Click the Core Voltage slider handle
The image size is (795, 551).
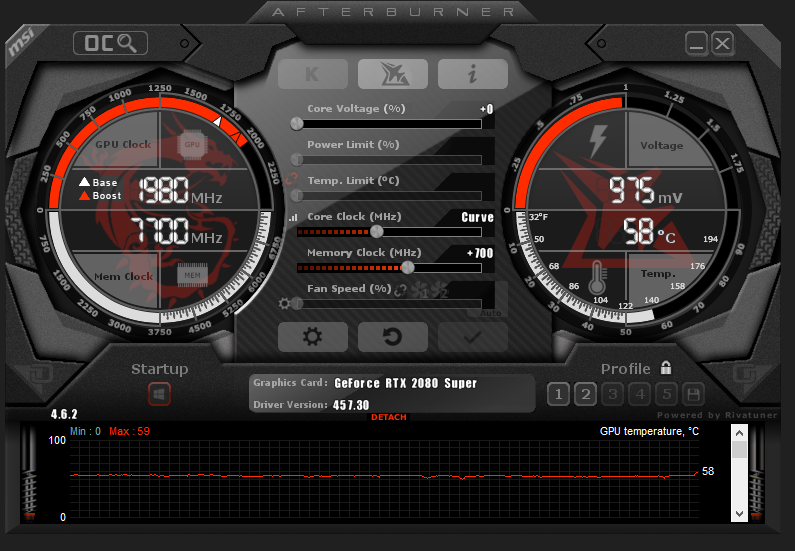tap(297, 124)
